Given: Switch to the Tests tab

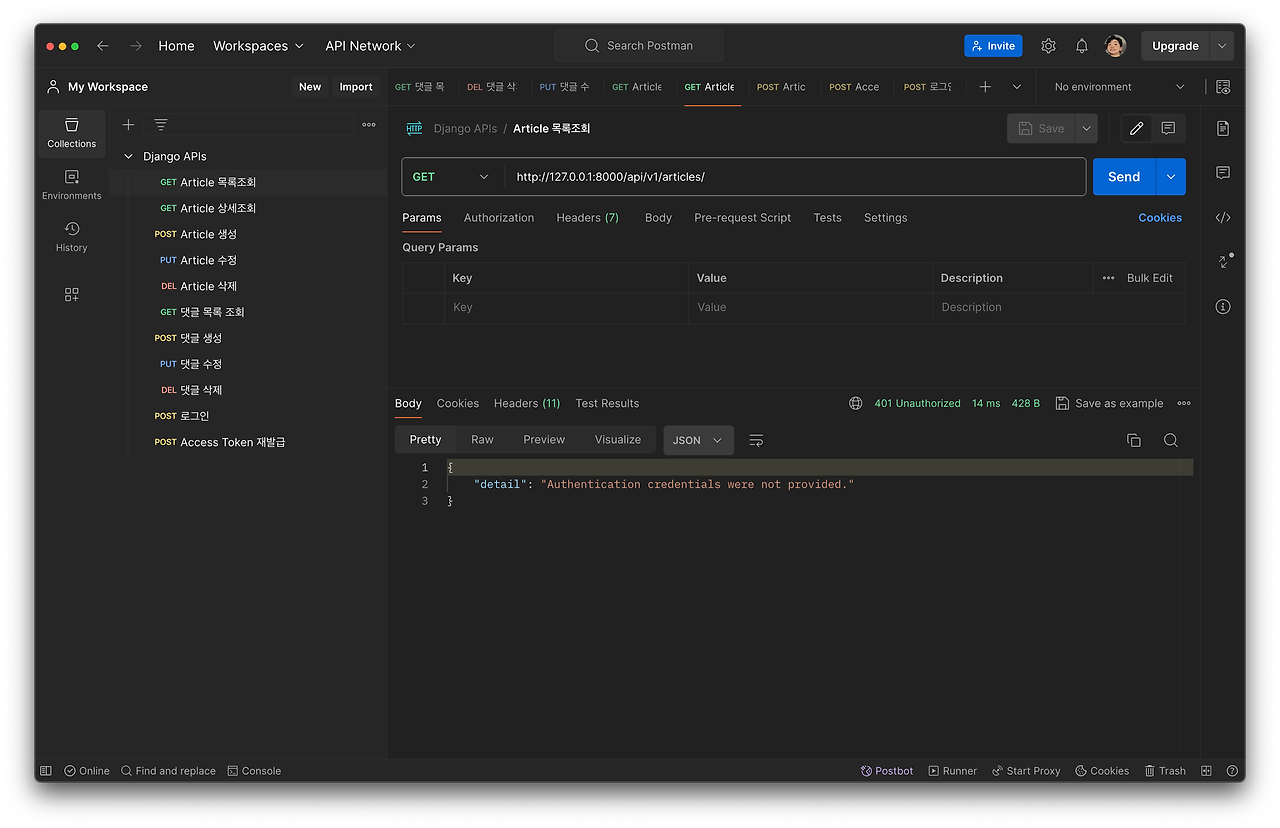Looking at the screenshot, I should [x=827, y=218].
